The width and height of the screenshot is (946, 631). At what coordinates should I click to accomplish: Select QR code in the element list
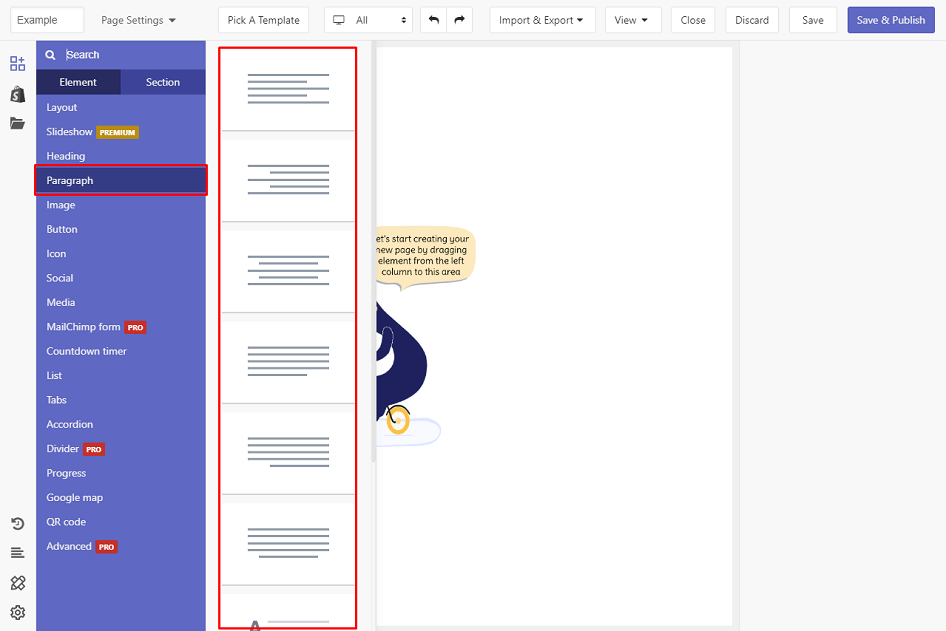coord(121,522)
